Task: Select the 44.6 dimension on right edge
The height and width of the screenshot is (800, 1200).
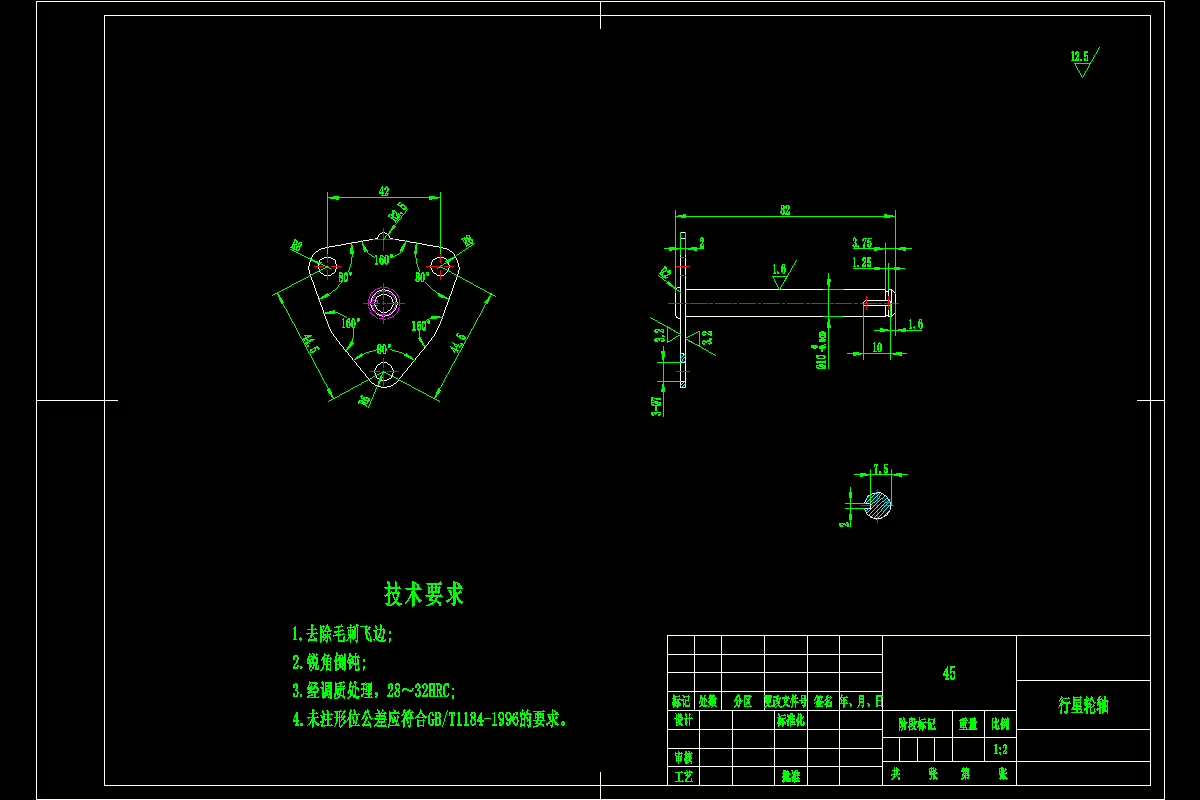Action: (x=458, y=342)
